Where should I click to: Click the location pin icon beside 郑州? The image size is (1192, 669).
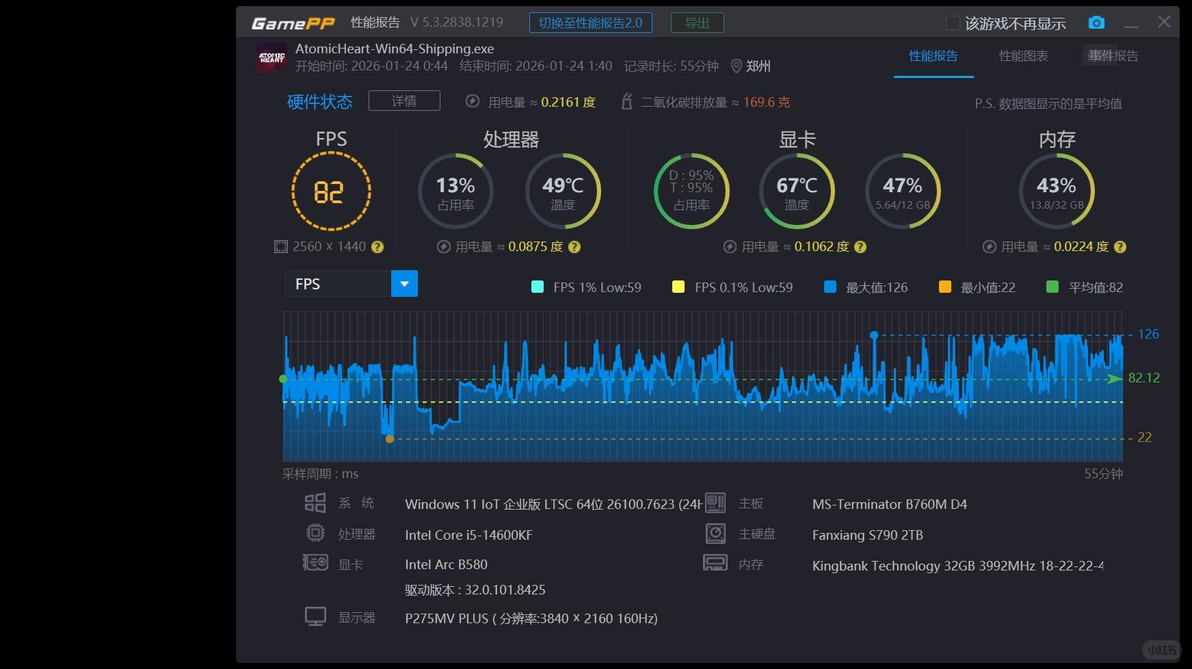736,66
